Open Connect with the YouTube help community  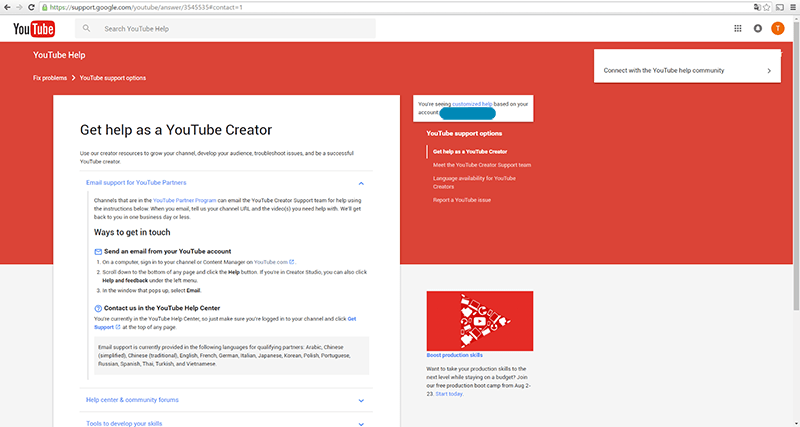pos(687,66)
